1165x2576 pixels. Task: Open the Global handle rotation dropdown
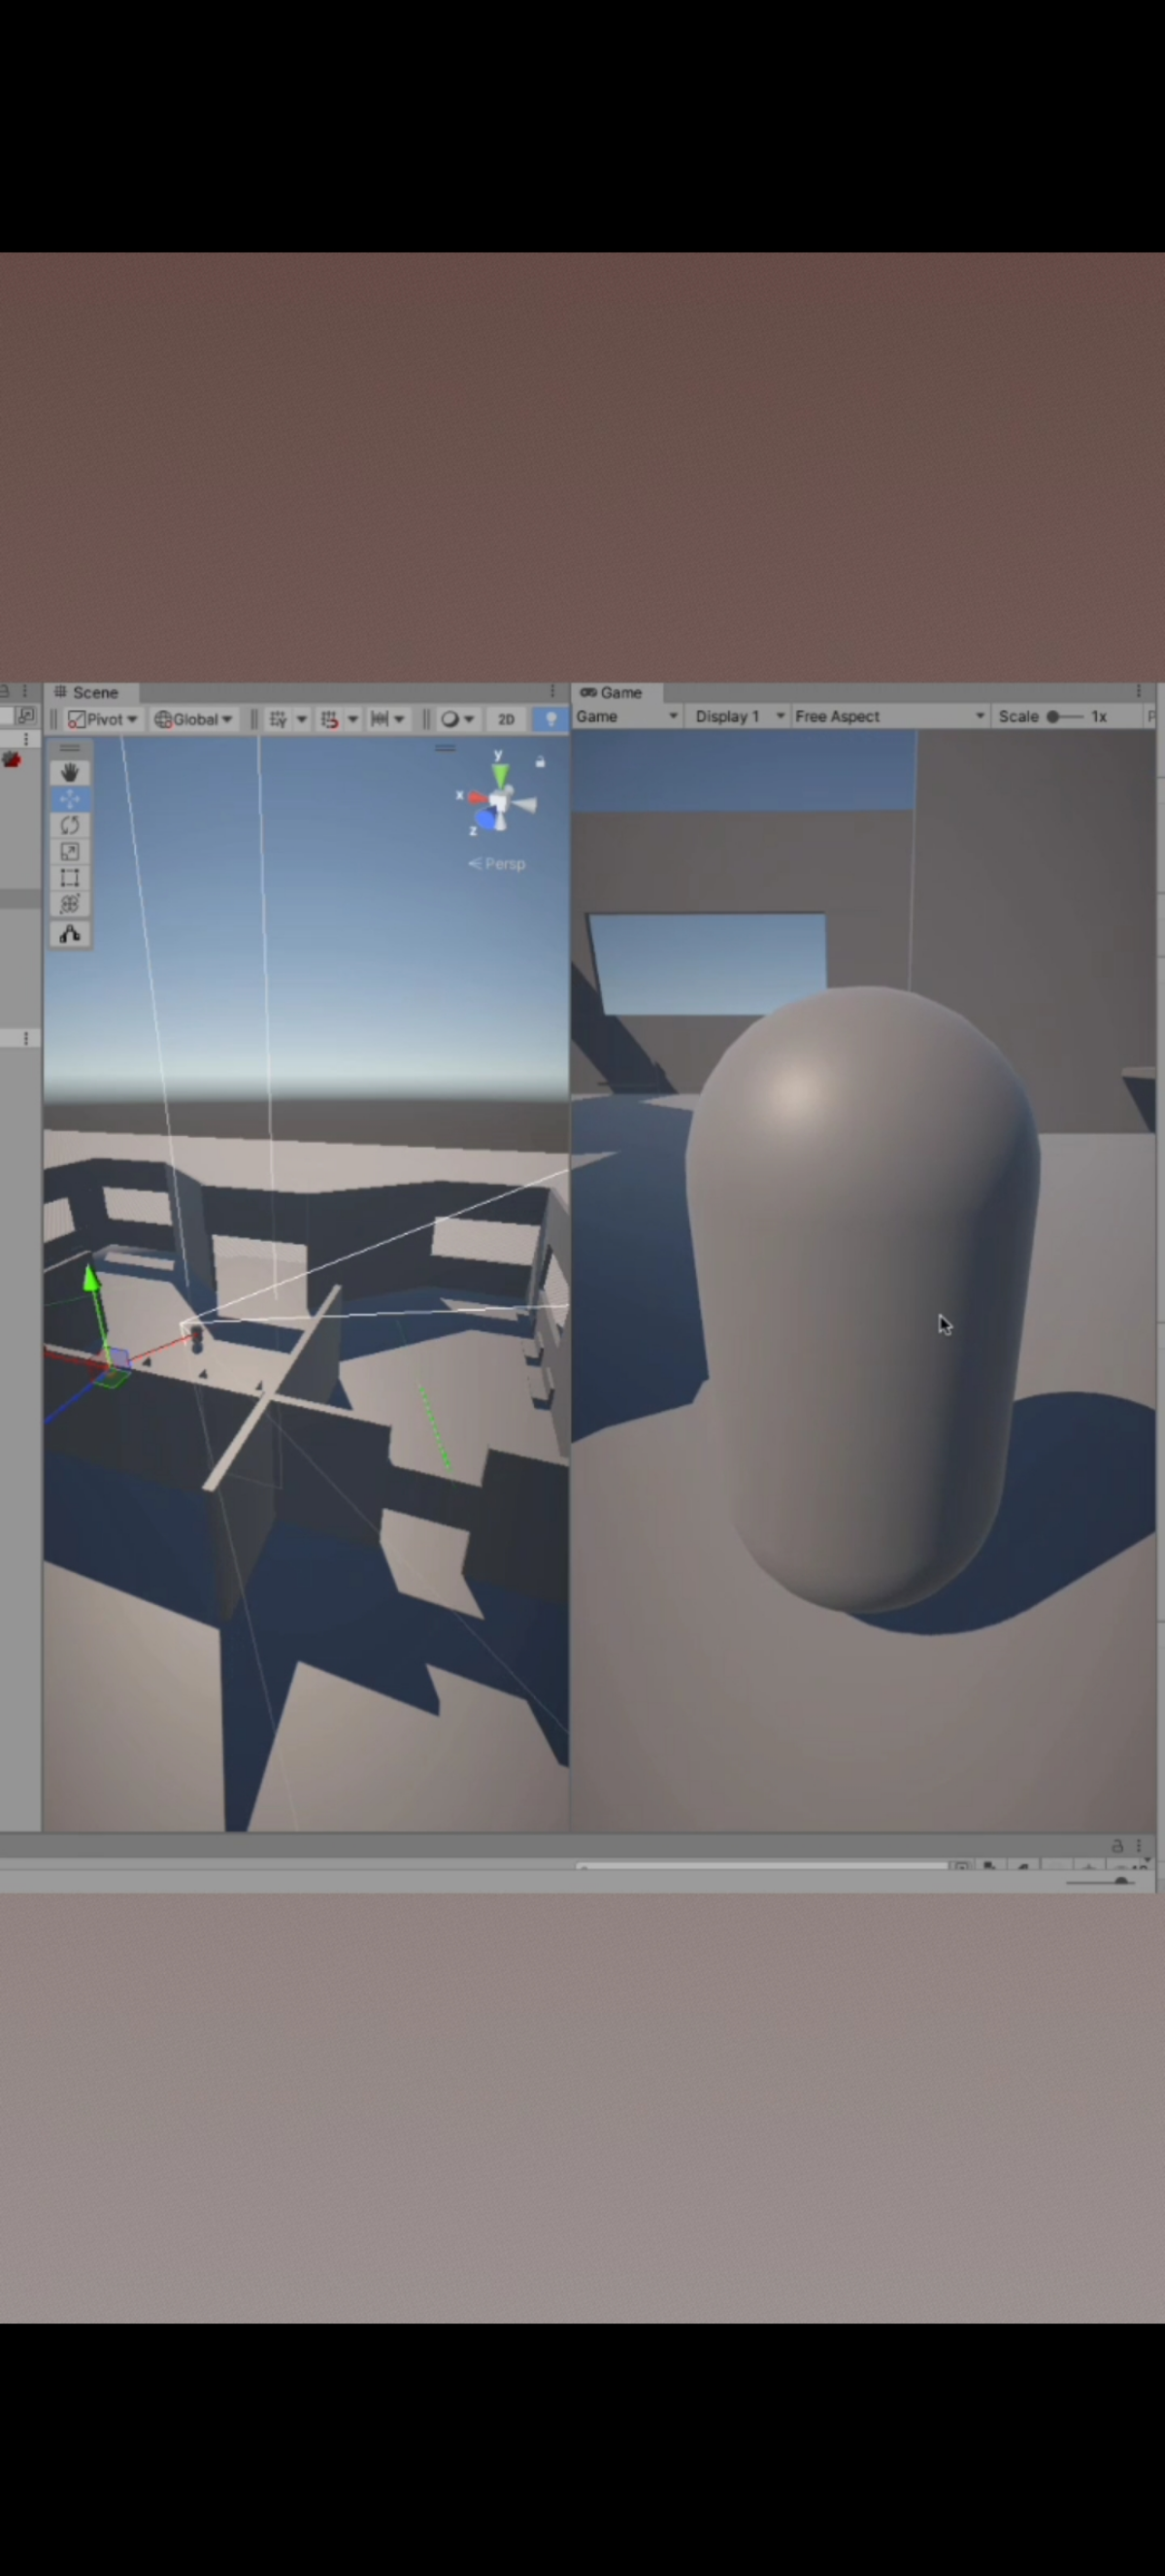(x=194, y=719)
